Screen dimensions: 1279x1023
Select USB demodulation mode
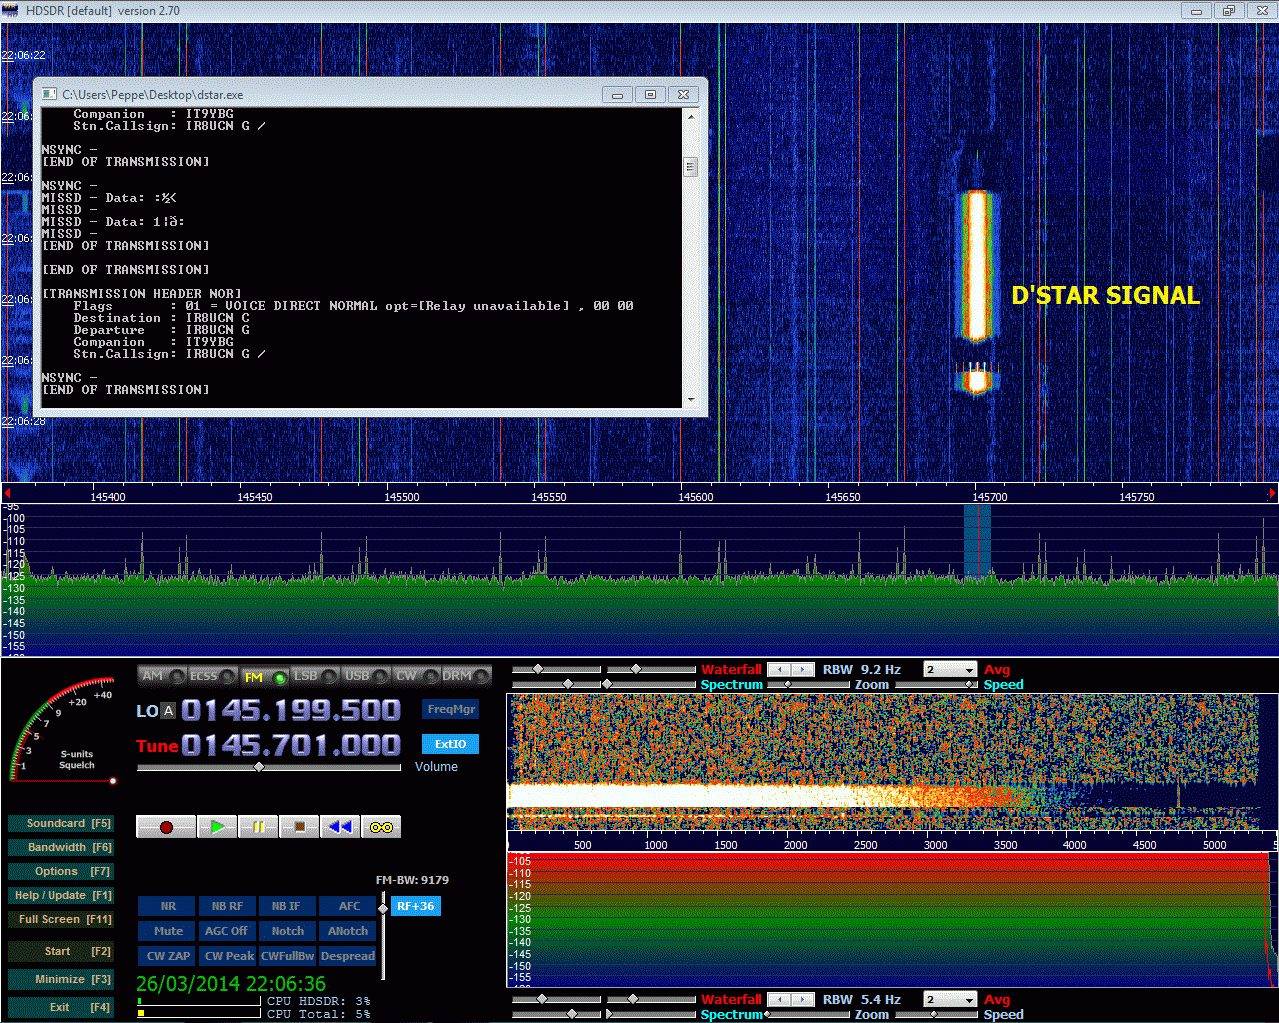point(366,676)
